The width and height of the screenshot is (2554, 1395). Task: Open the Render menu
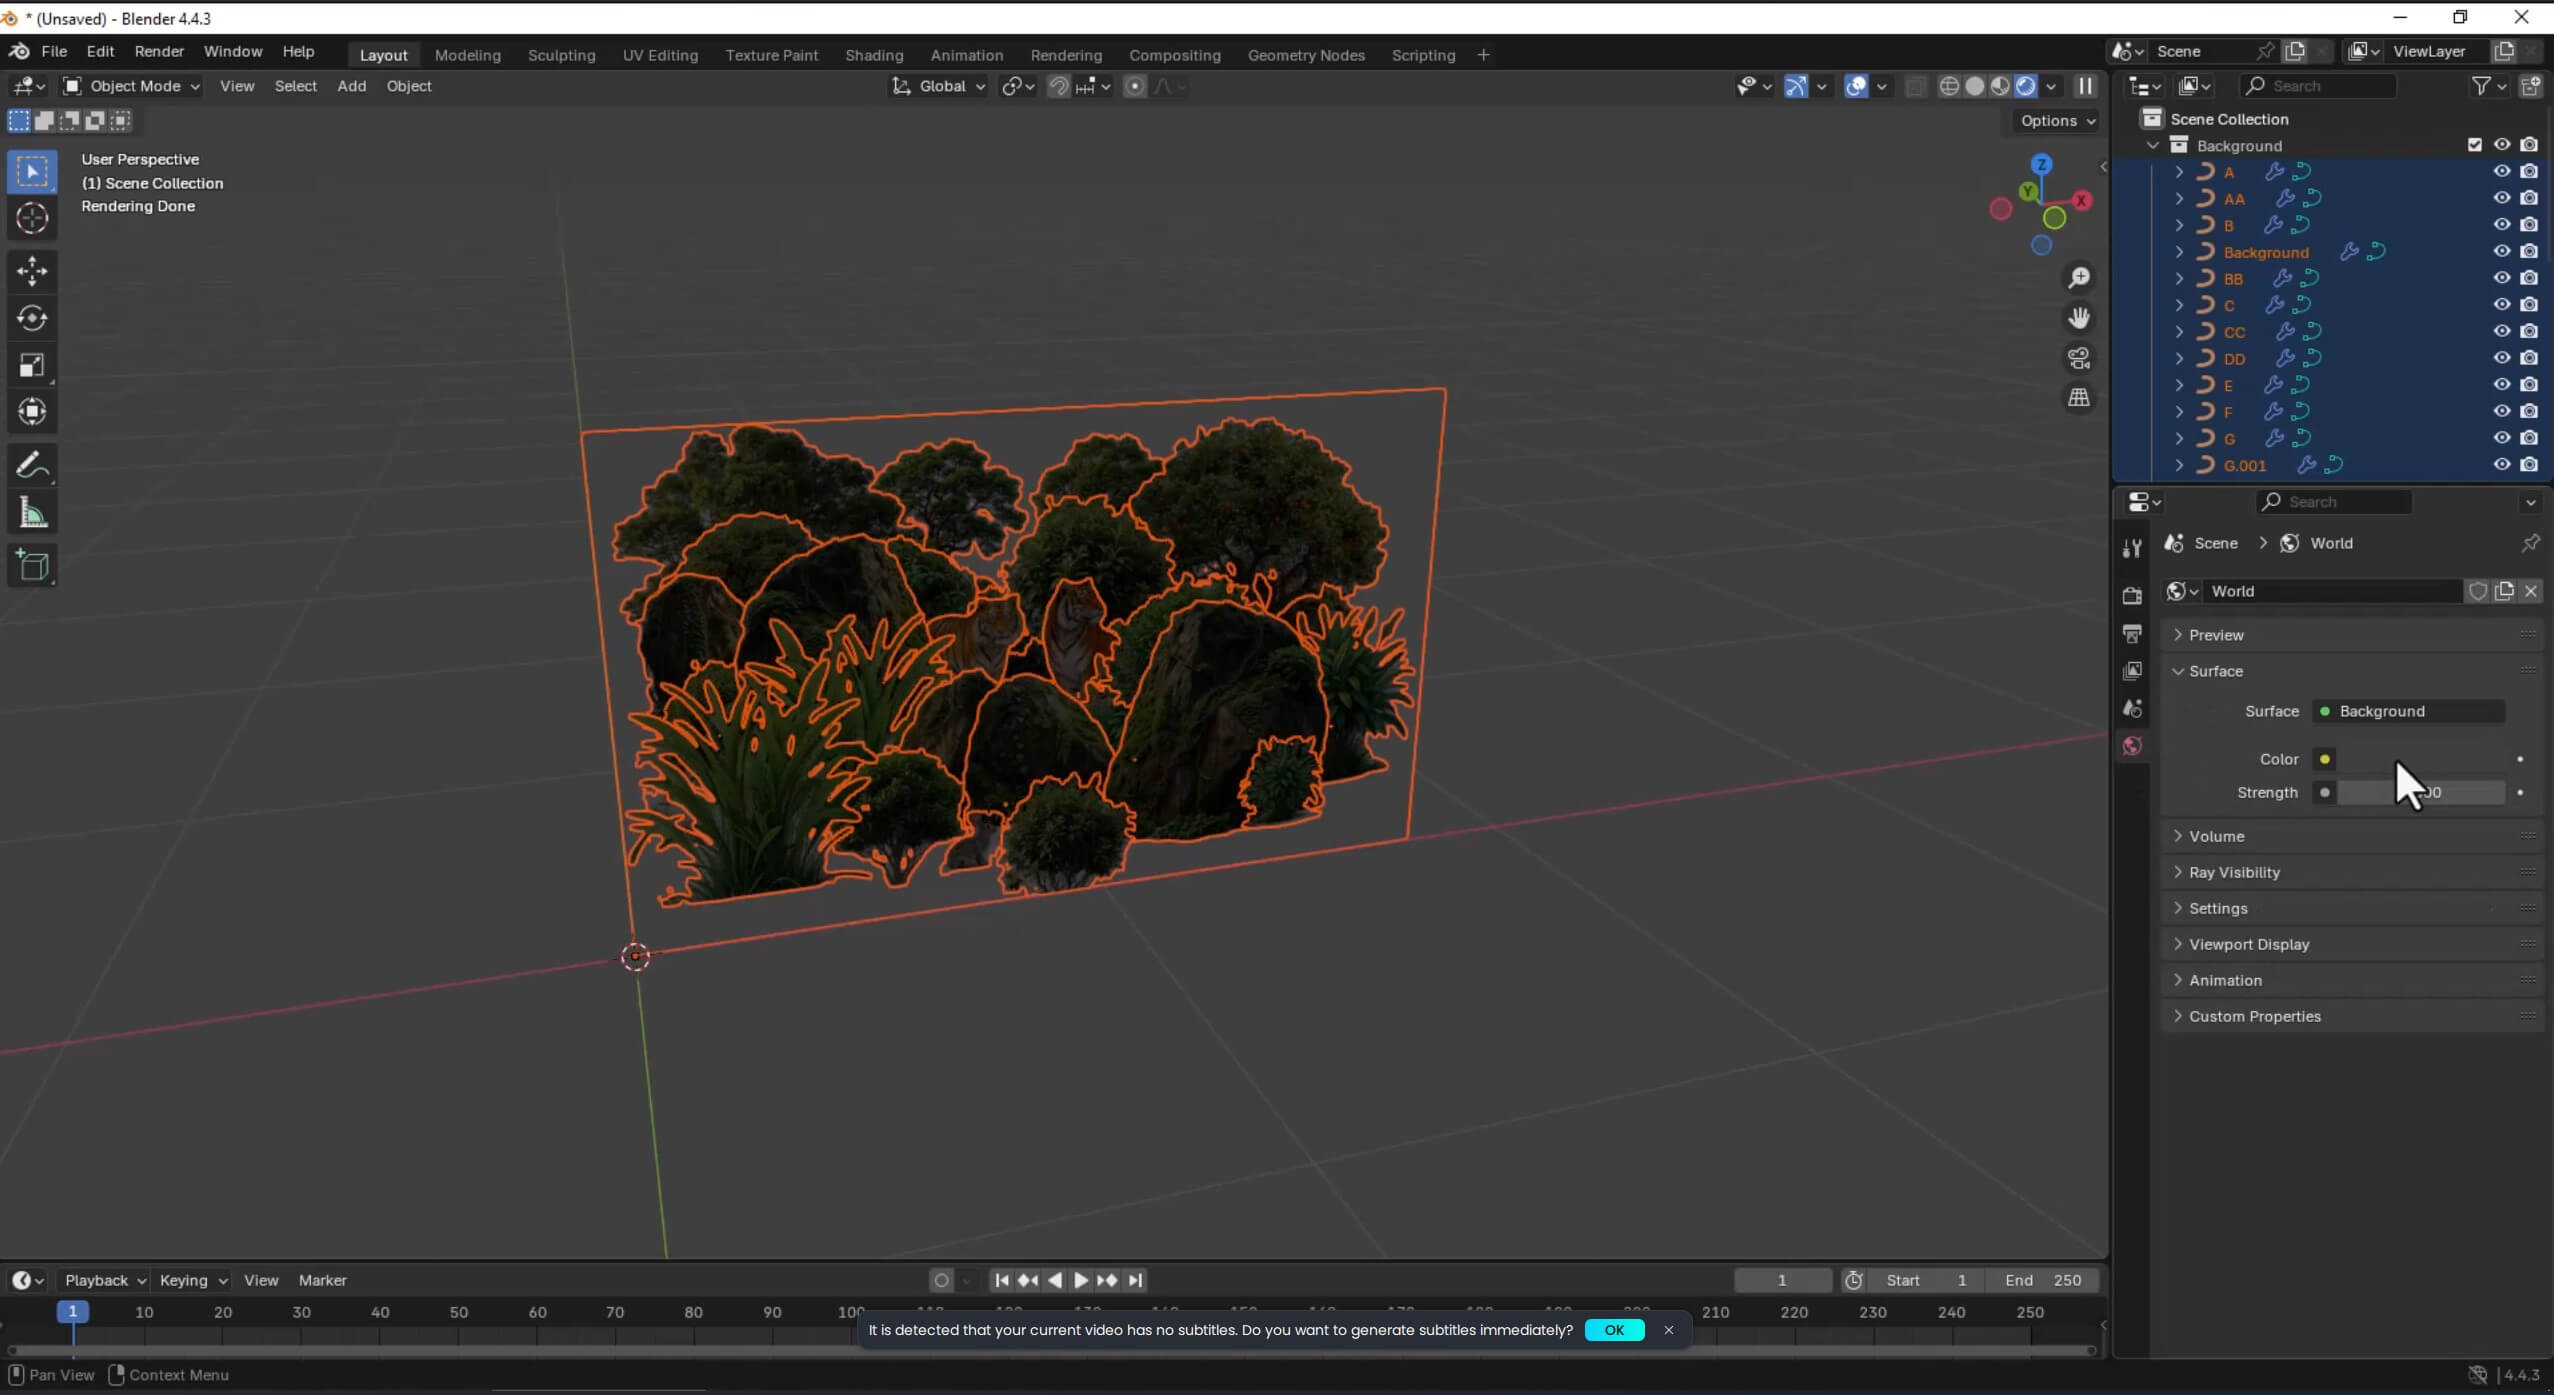pyautogui.click(x=159, y=51)
